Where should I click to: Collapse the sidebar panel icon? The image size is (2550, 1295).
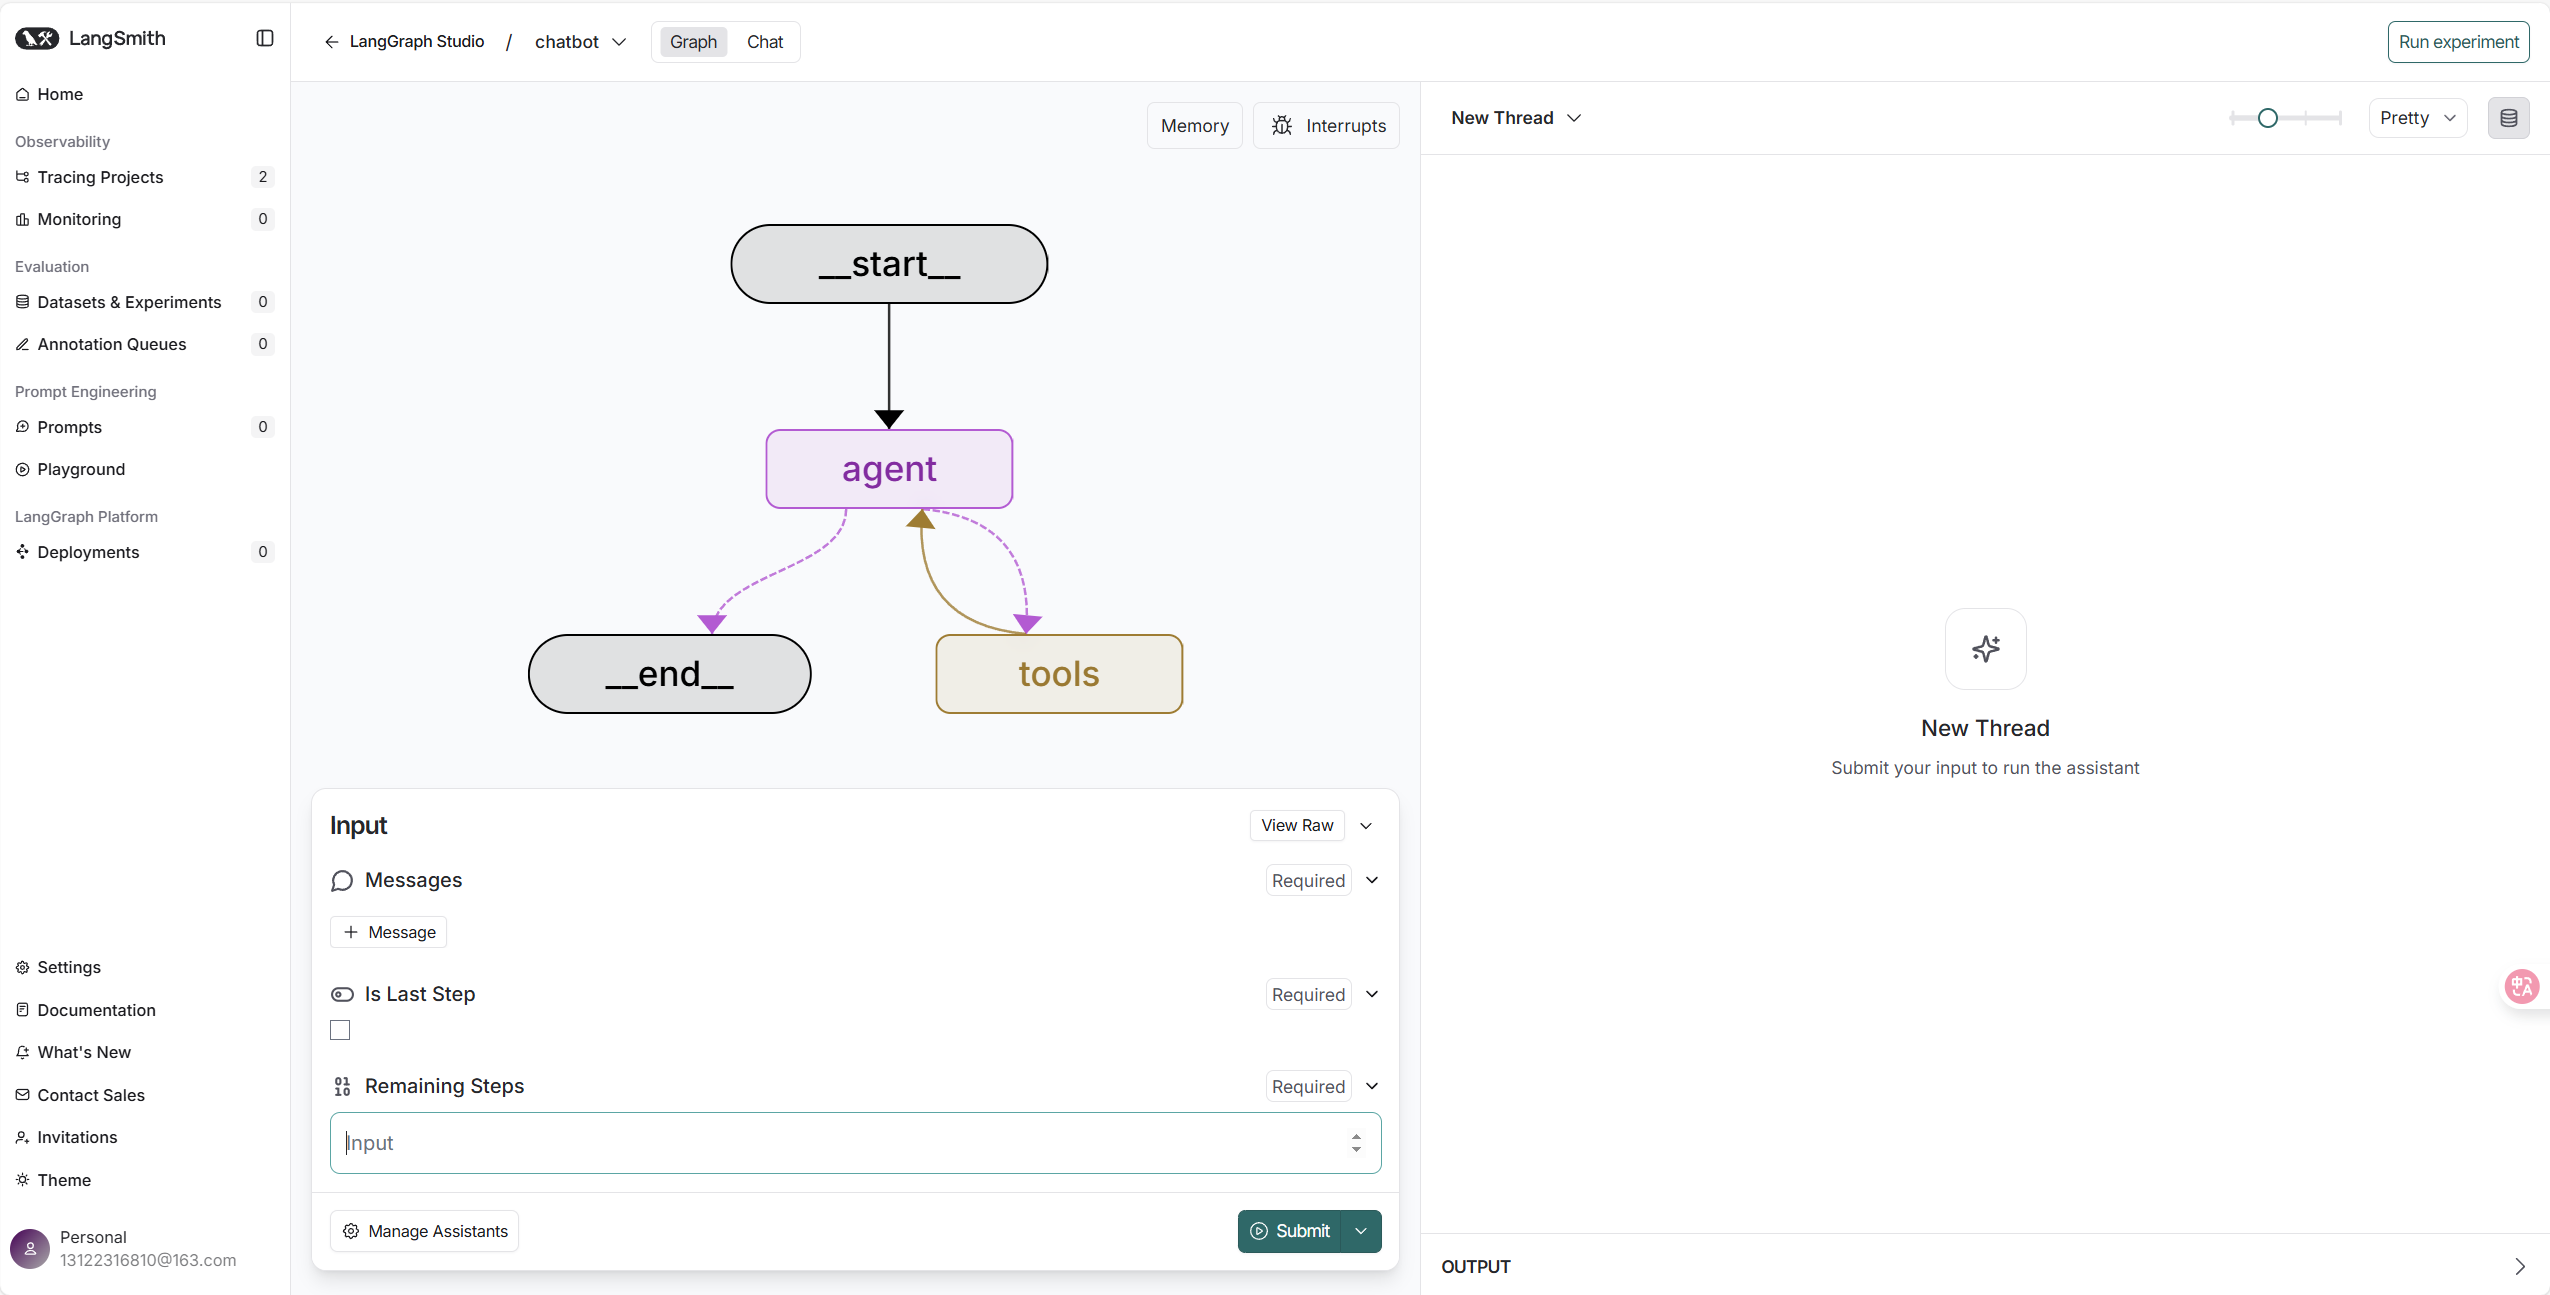[x=265, y=38]
